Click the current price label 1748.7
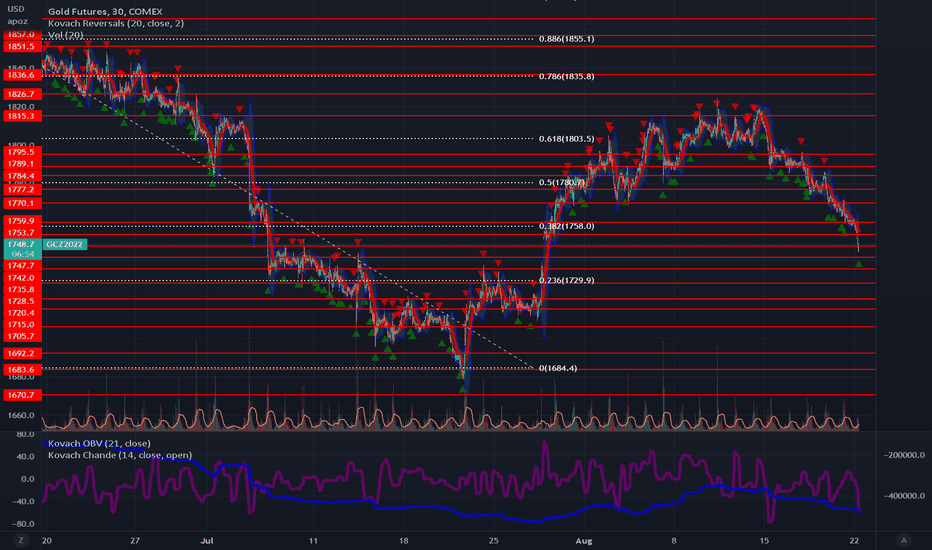Image resolution: width=932 pixels, height=550 pixels. click(x=23, y=244)
